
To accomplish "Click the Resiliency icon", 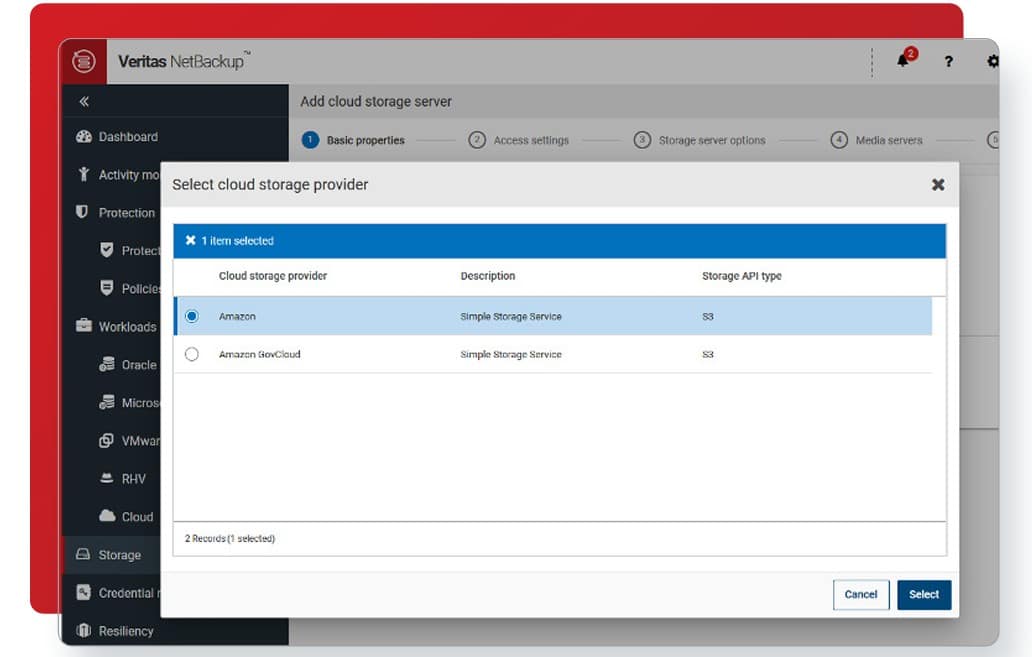I will point(84,630).
